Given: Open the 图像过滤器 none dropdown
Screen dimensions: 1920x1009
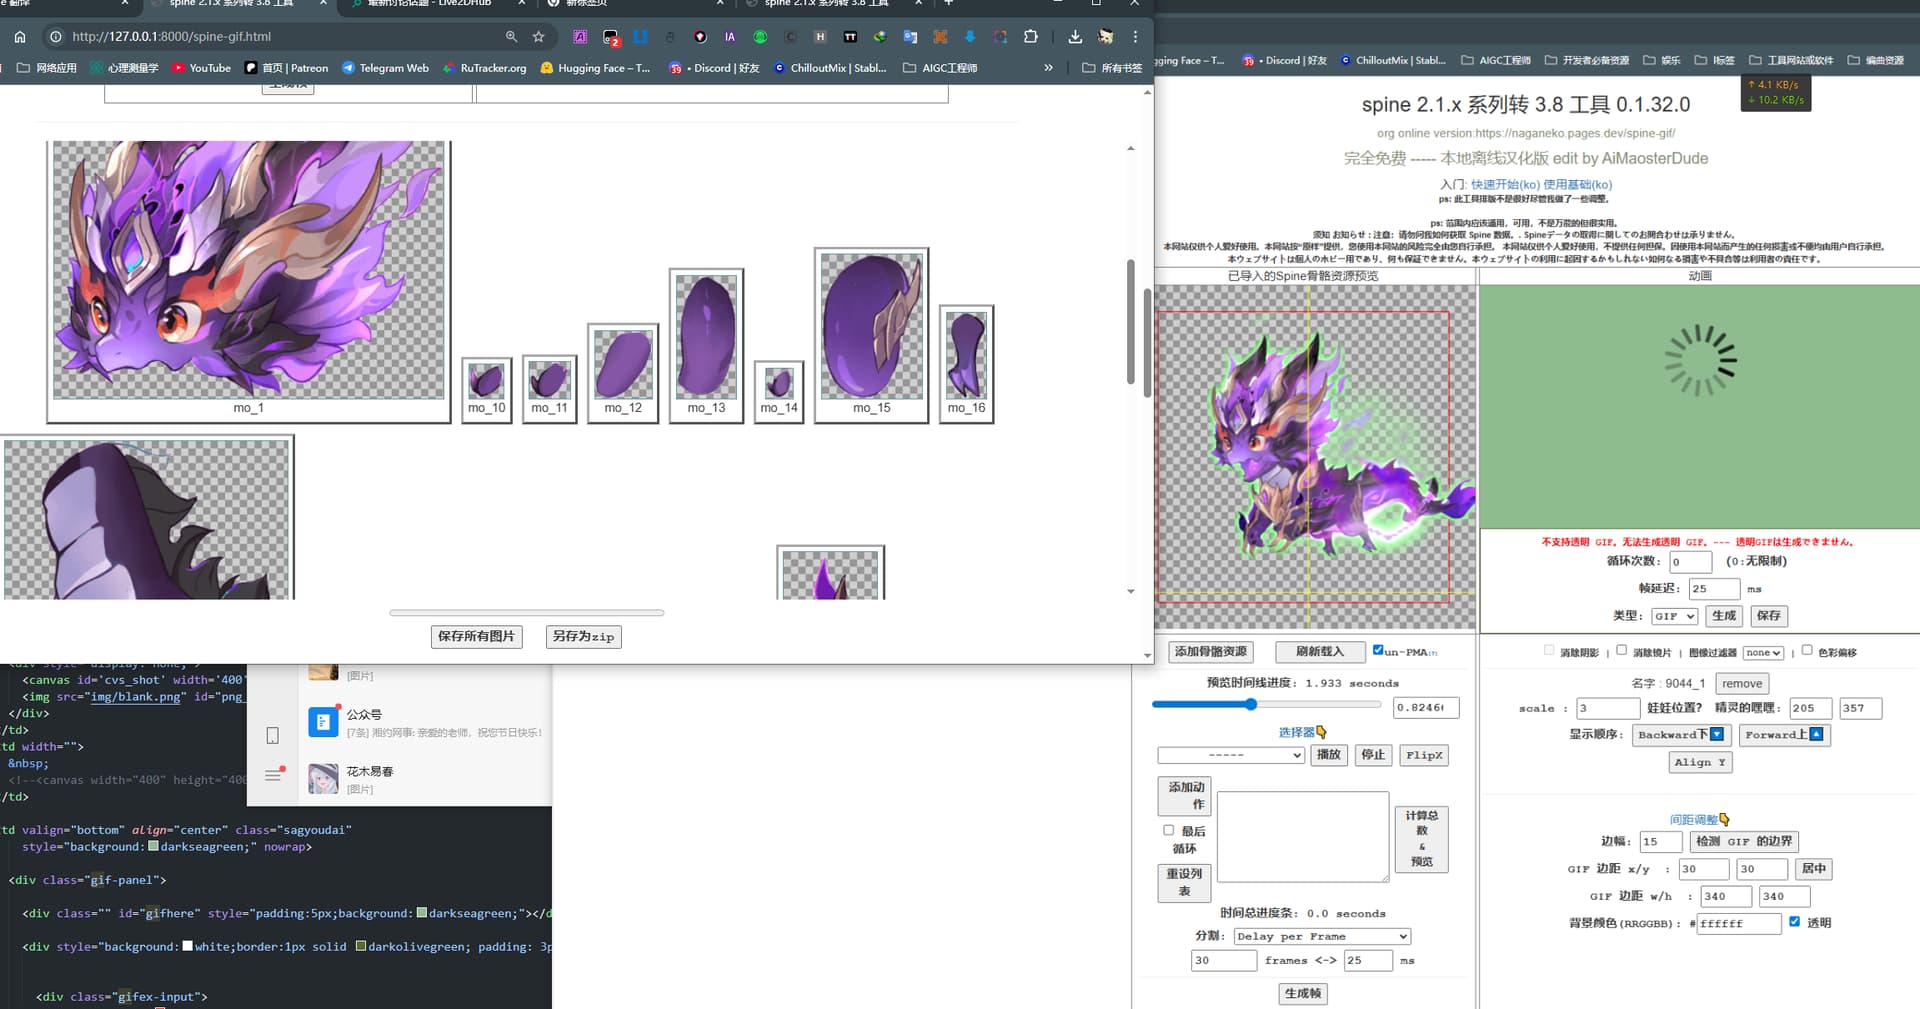Looking at the screenshot, I should 1763,653.
